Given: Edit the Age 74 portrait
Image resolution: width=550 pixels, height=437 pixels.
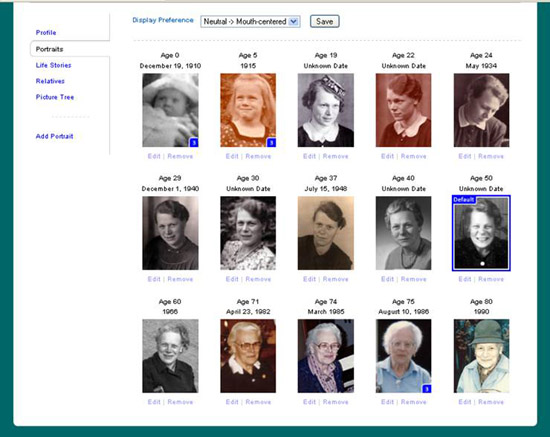Looking at the screenshot, I should [x=309, y=402].
